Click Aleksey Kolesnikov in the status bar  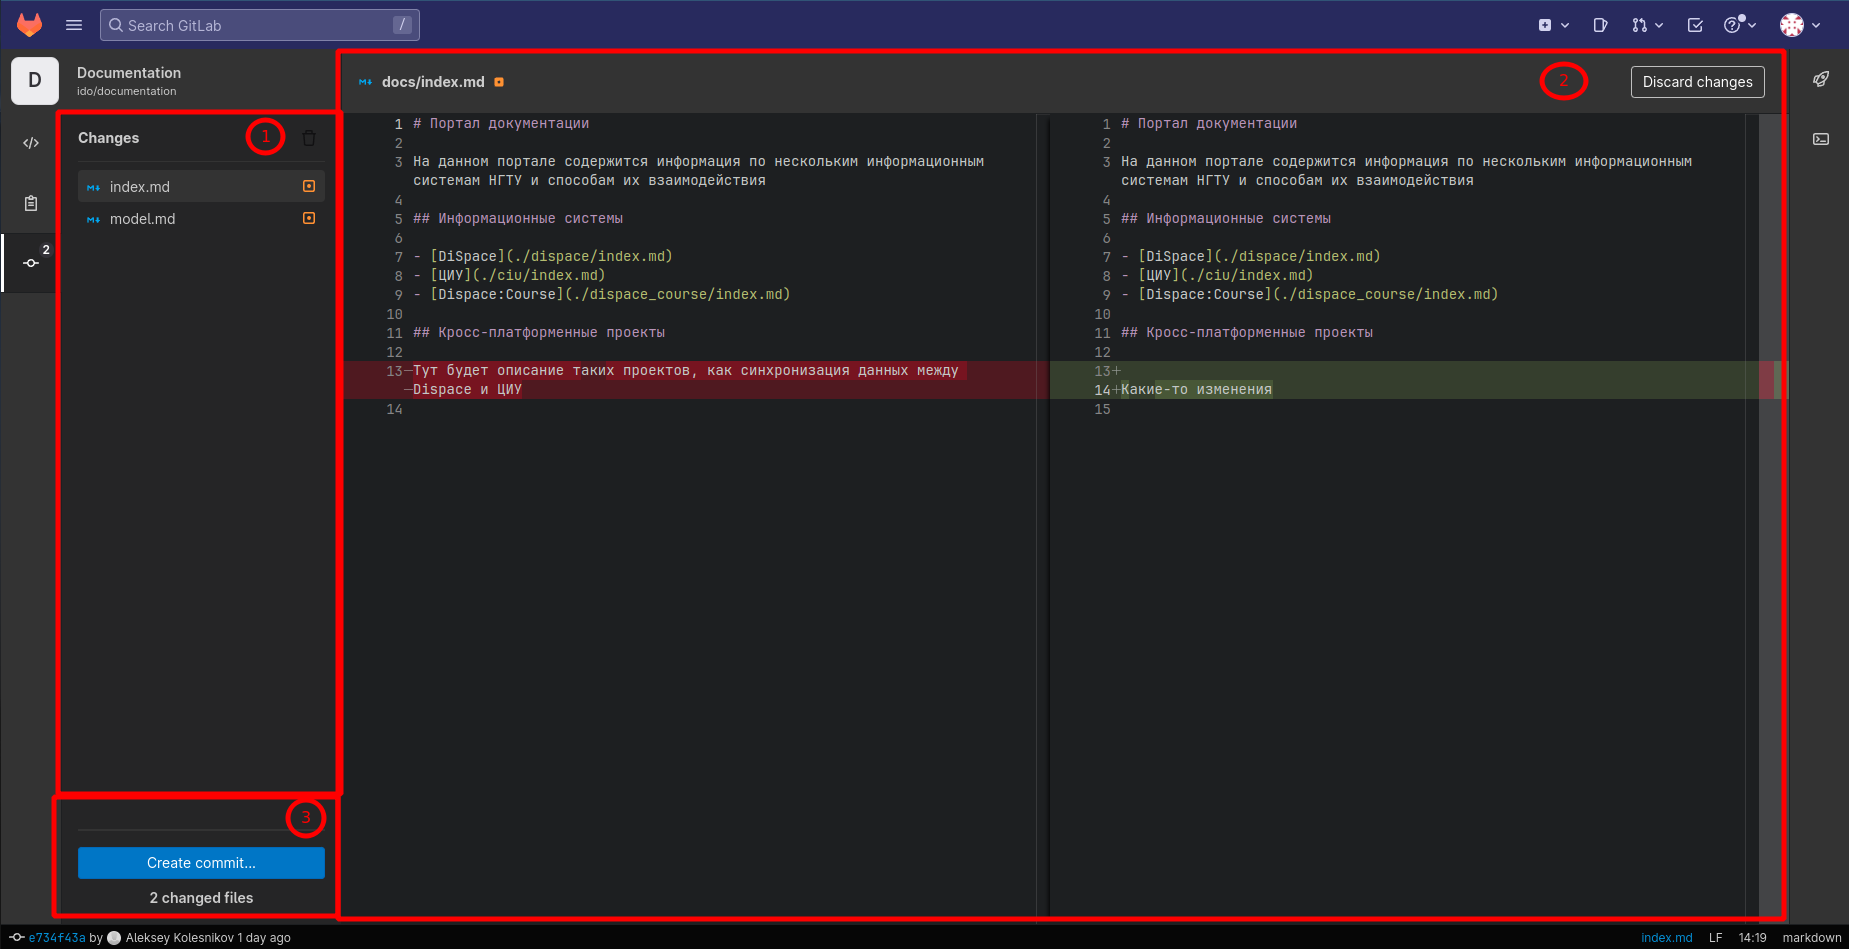[x=180, y=938]
